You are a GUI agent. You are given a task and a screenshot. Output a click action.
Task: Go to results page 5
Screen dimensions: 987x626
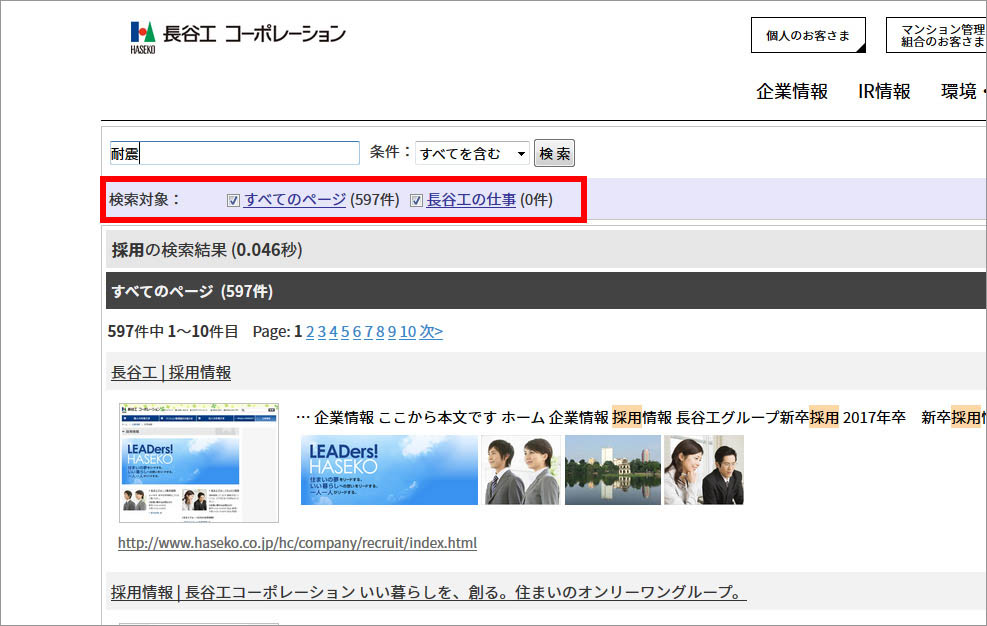click(x=345, y=331)
